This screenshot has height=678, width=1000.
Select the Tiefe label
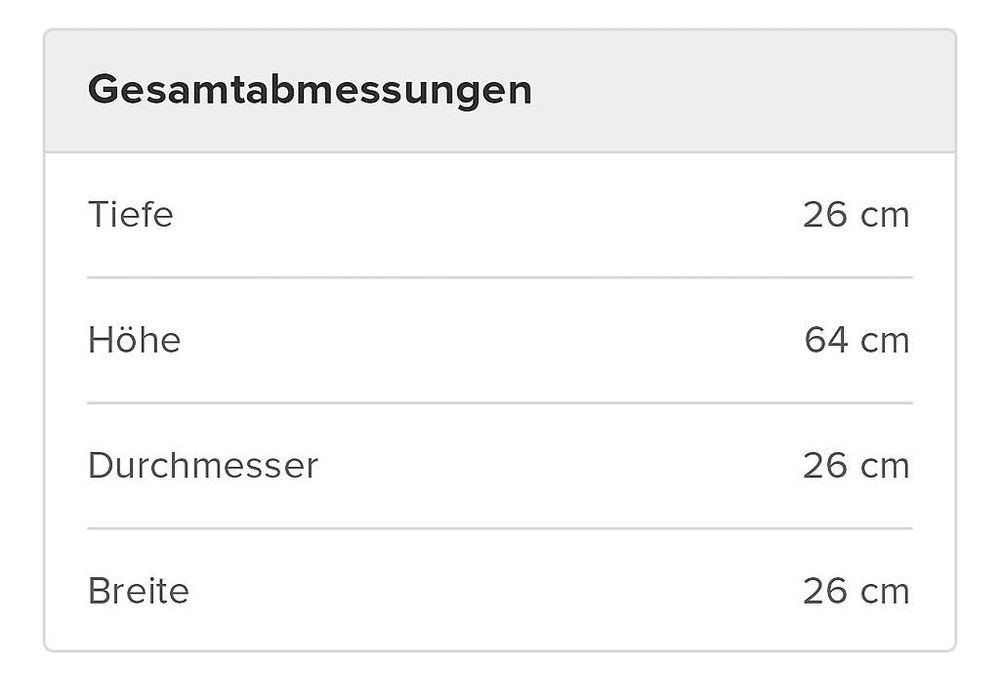[131, 214]
